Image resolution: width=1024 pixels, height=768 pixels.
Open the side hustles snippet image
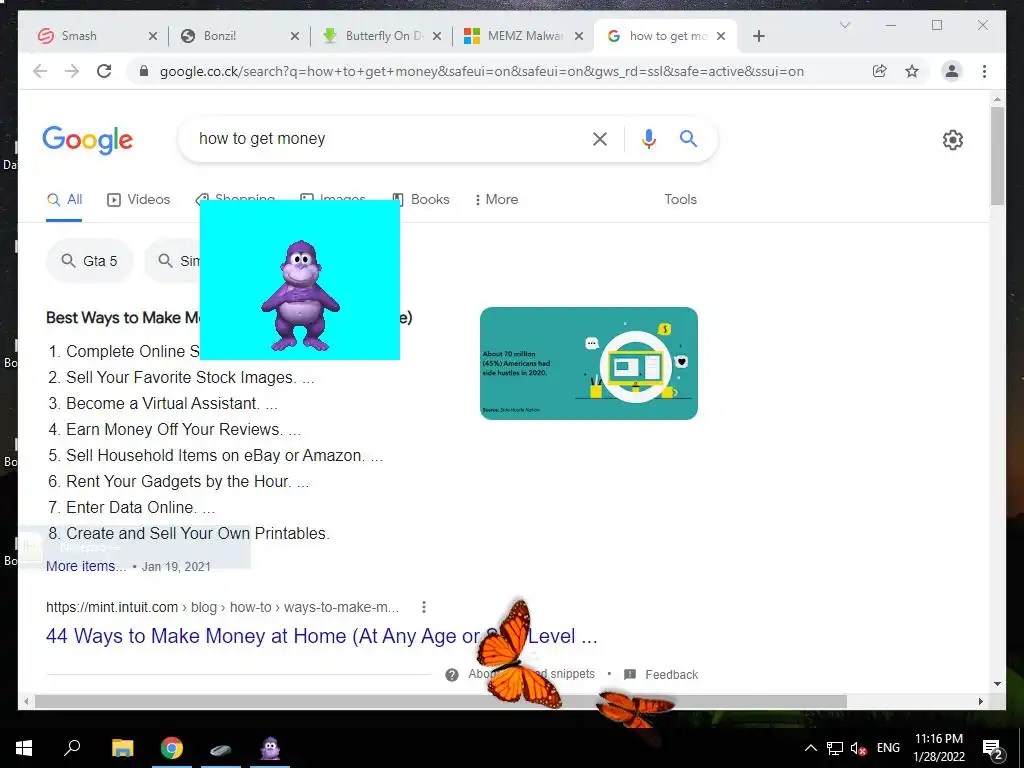588,363
